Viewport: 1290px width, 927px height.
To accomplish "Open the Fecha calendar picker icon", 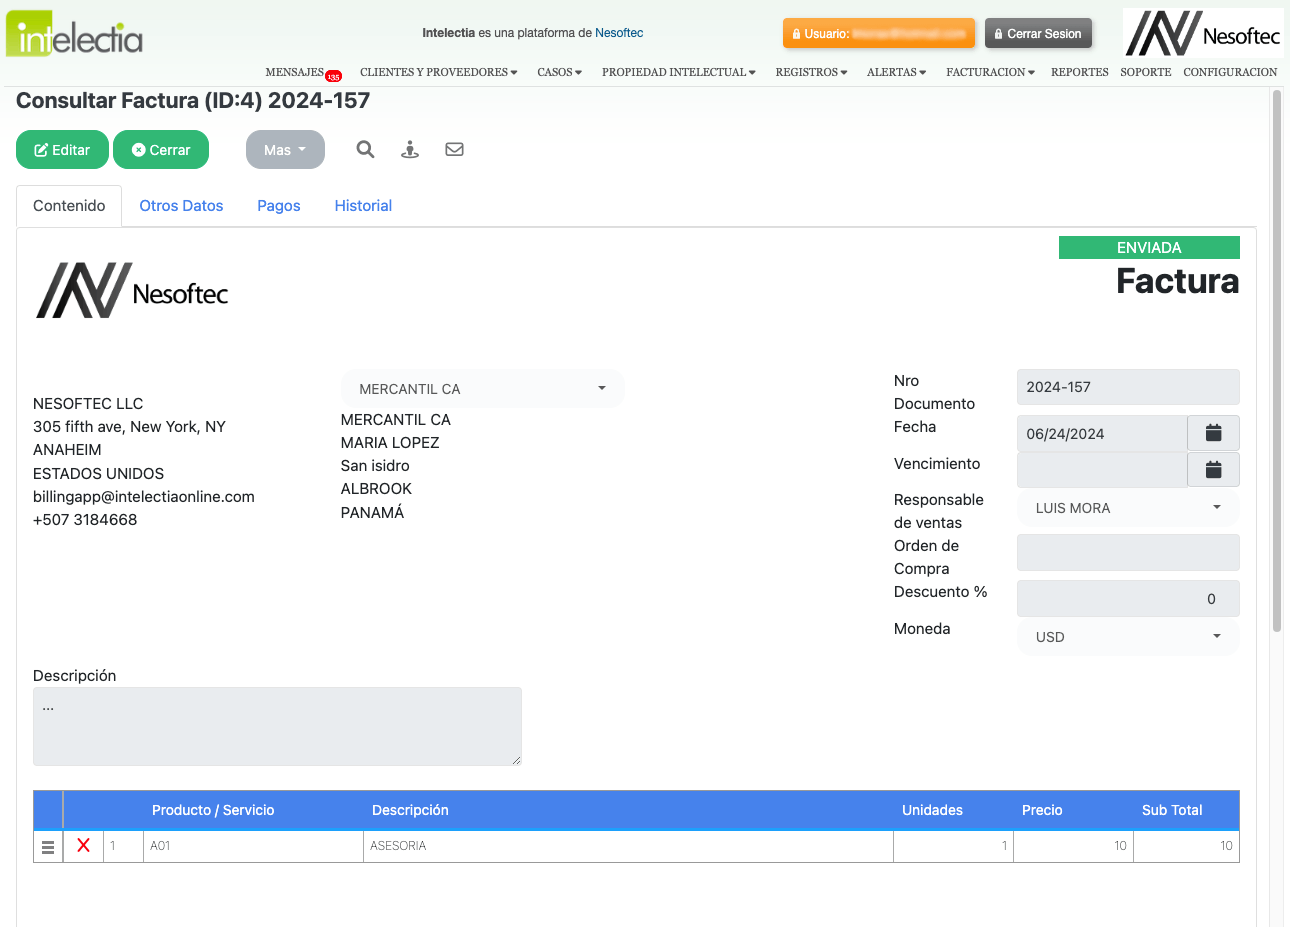I will click(x=1213, y=433).
